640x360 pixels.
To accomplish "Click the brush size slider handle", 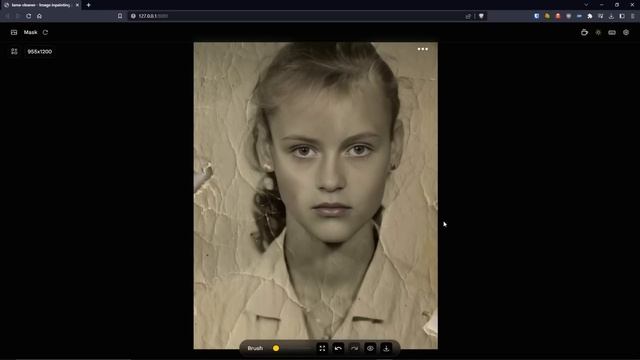I will click(x=276, y=348).
